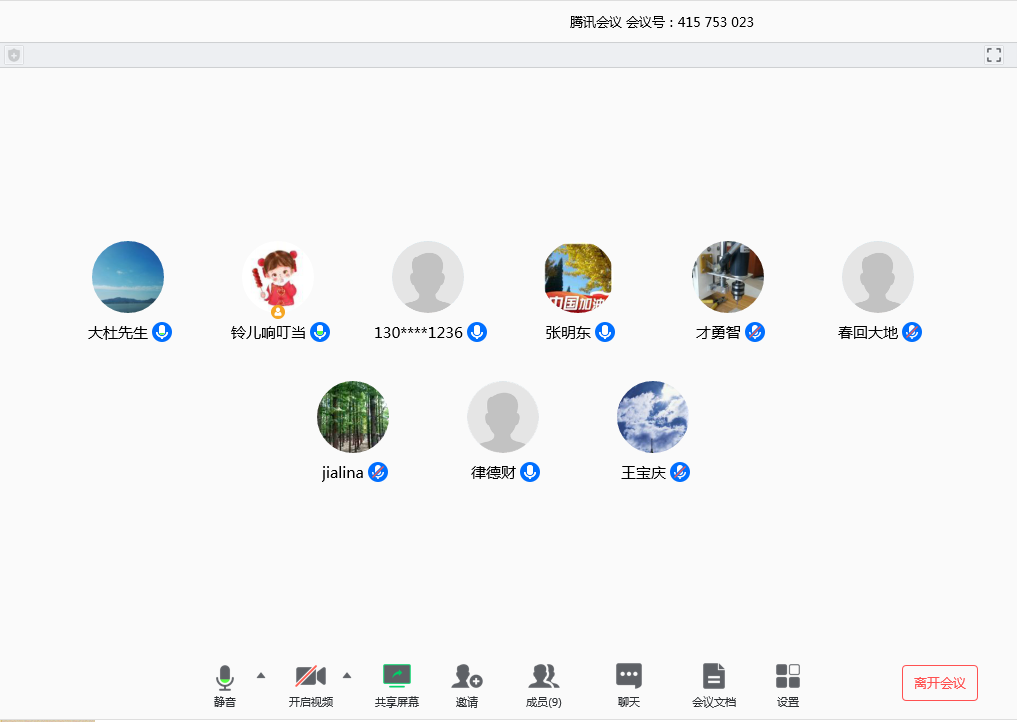Click the active microphone icon beside 铃儿响叮当
This screenshot has width=1017, height=722.
point(320,332)
